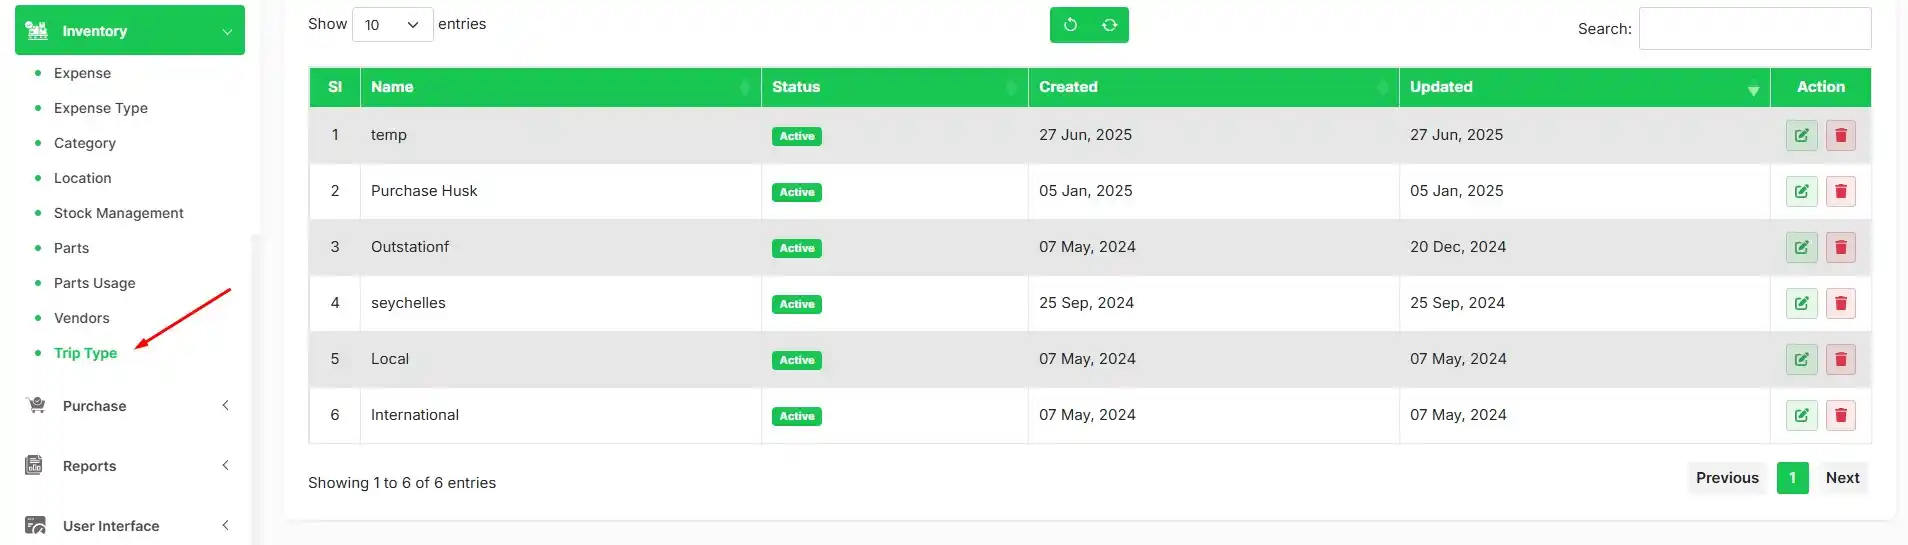This screenshot has height=545, width=1908.
Task: Focus the Search input field
Action: click(1754, 29)
